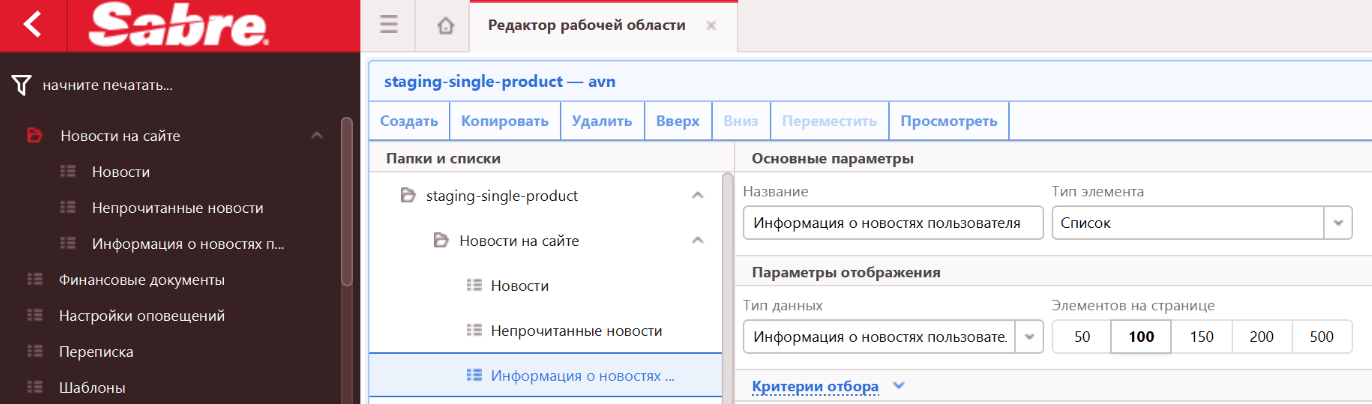Click the red folder icon in sidebar
The image size is (1372, 404).
pyautogui.click(x=34, y=136)
